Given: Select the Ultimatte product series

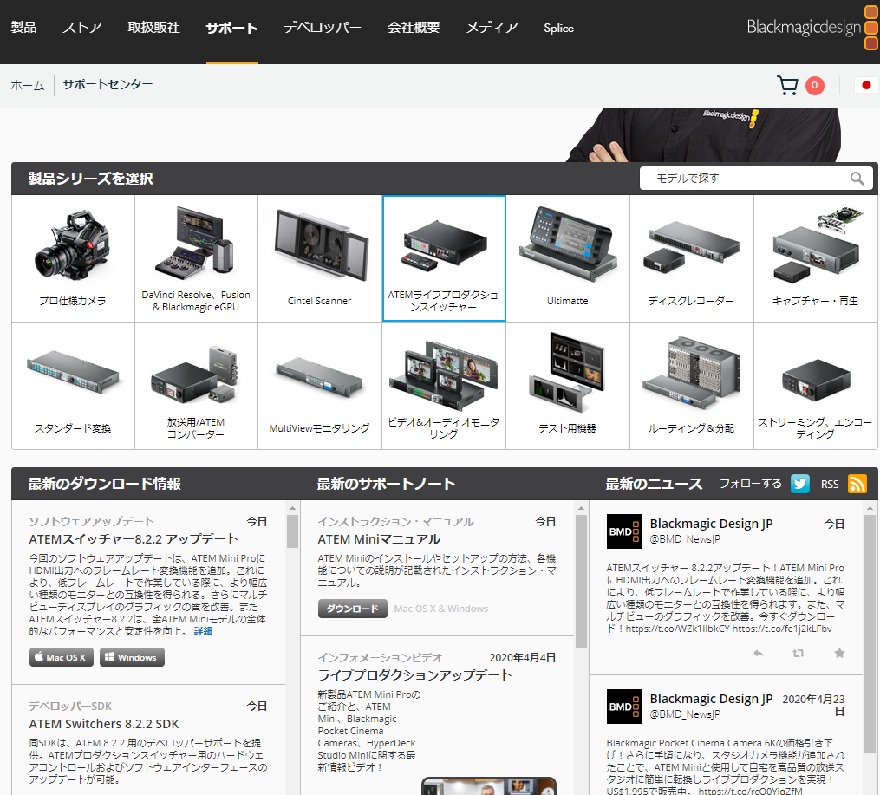Looking at the screenshot, I should click(567, 259).
